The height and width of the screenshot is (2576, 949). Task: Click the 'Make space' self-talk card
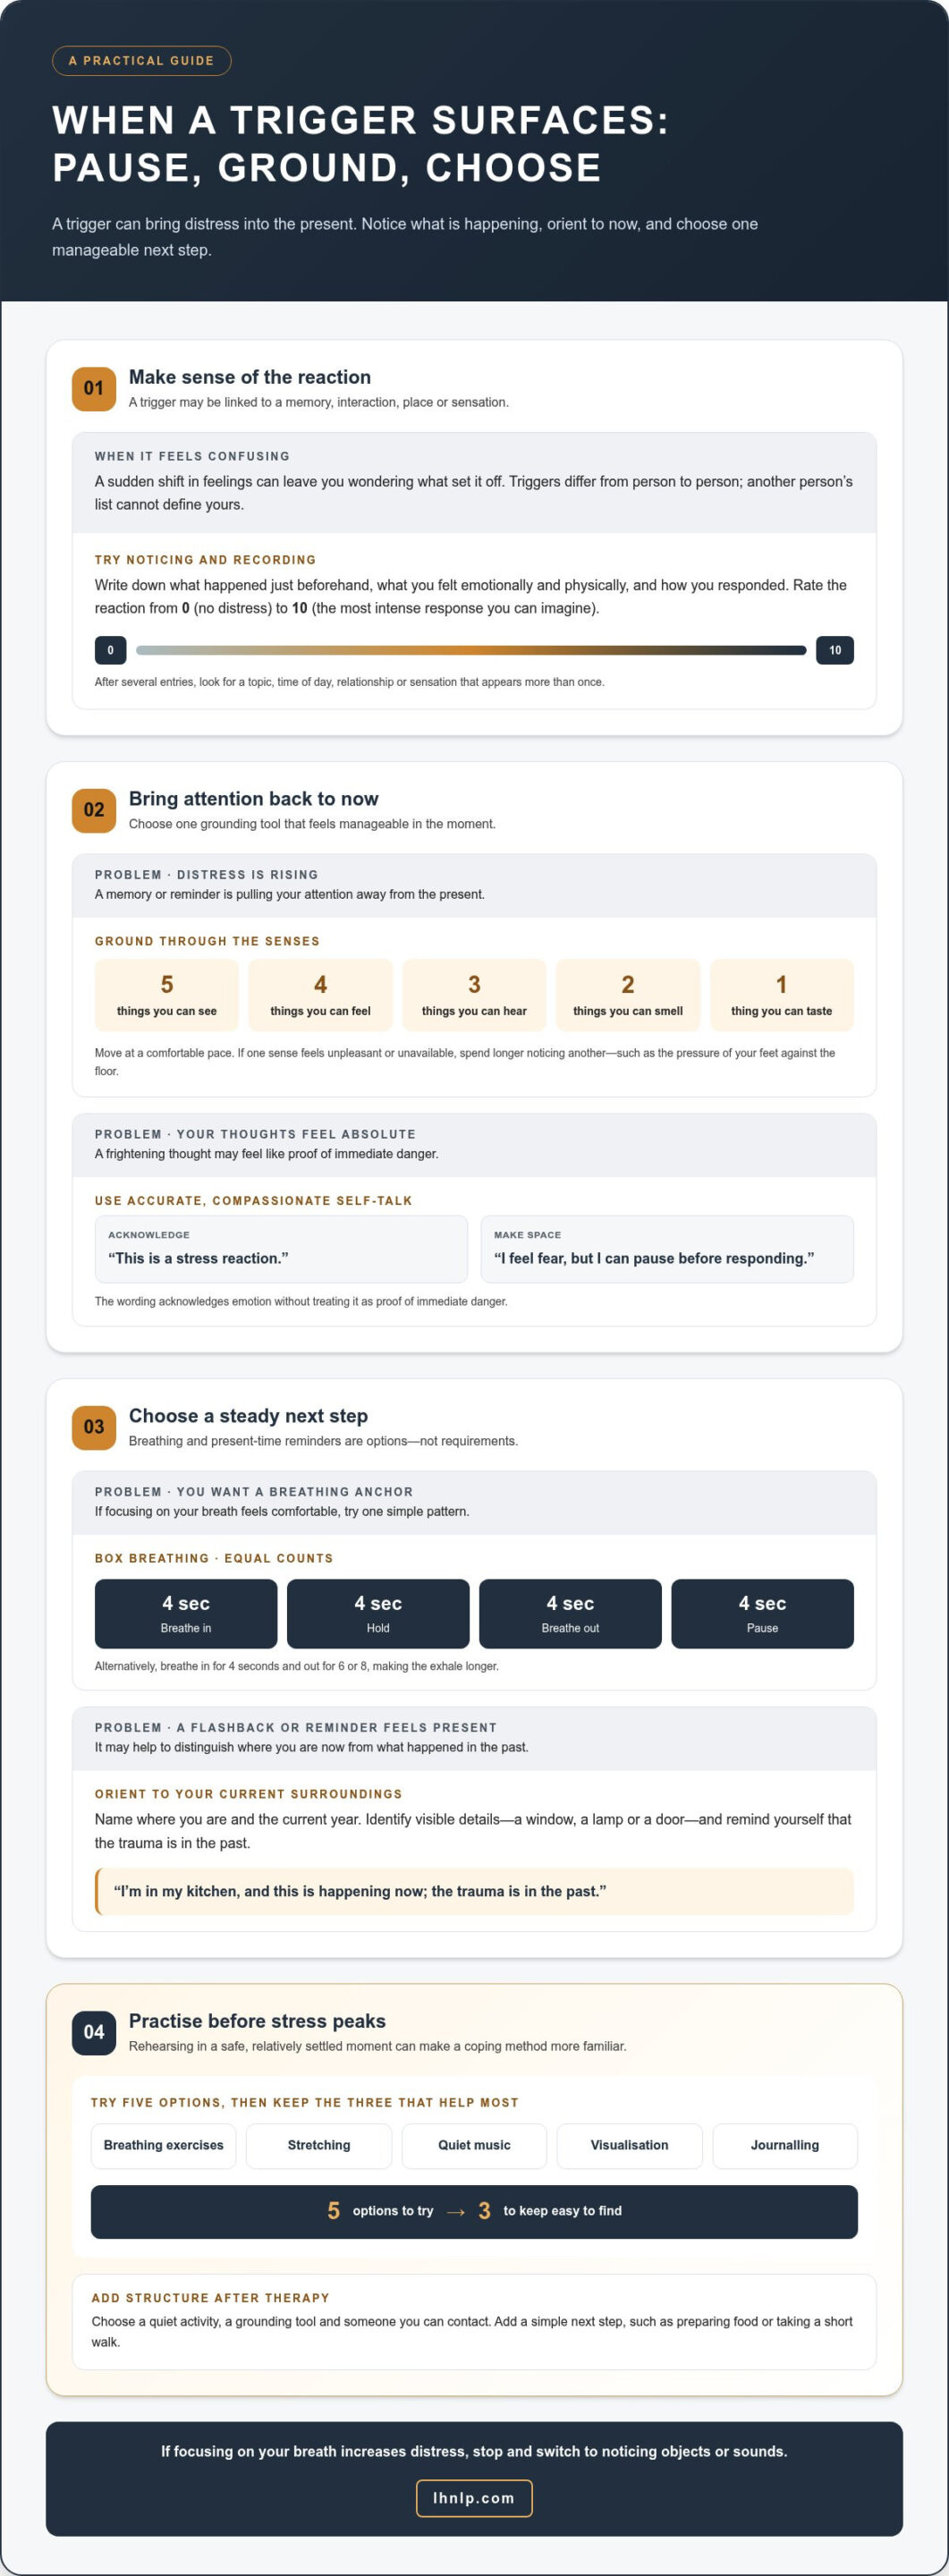[x=667, y=1249]
